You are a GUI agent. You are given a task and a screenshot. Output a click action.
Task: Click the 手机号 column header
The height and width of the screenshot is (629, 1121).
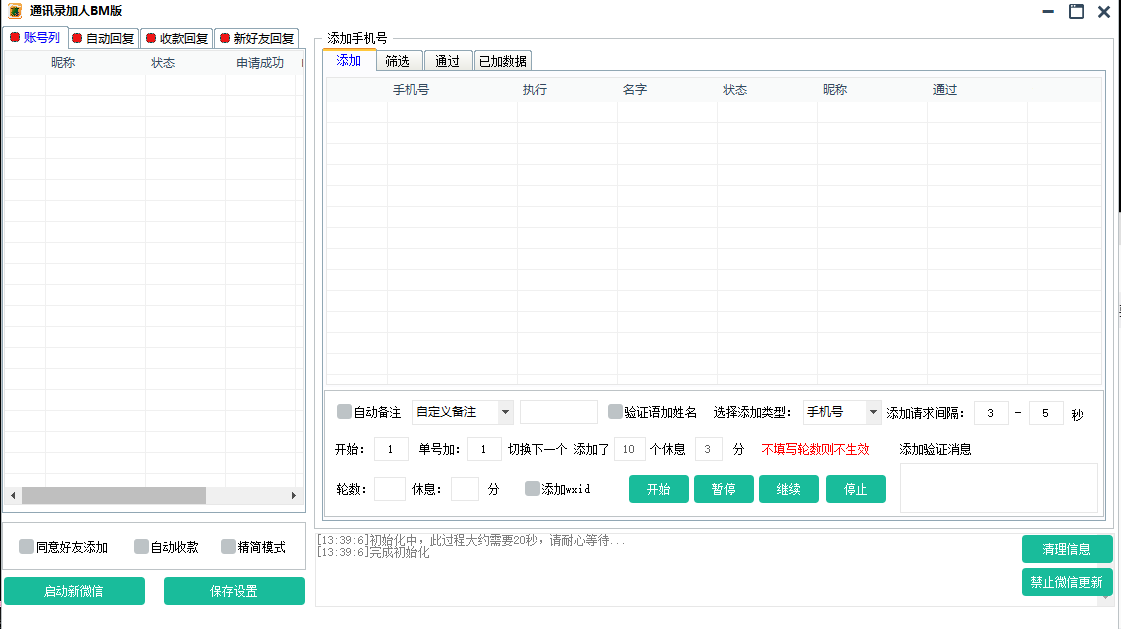[411, 89]
